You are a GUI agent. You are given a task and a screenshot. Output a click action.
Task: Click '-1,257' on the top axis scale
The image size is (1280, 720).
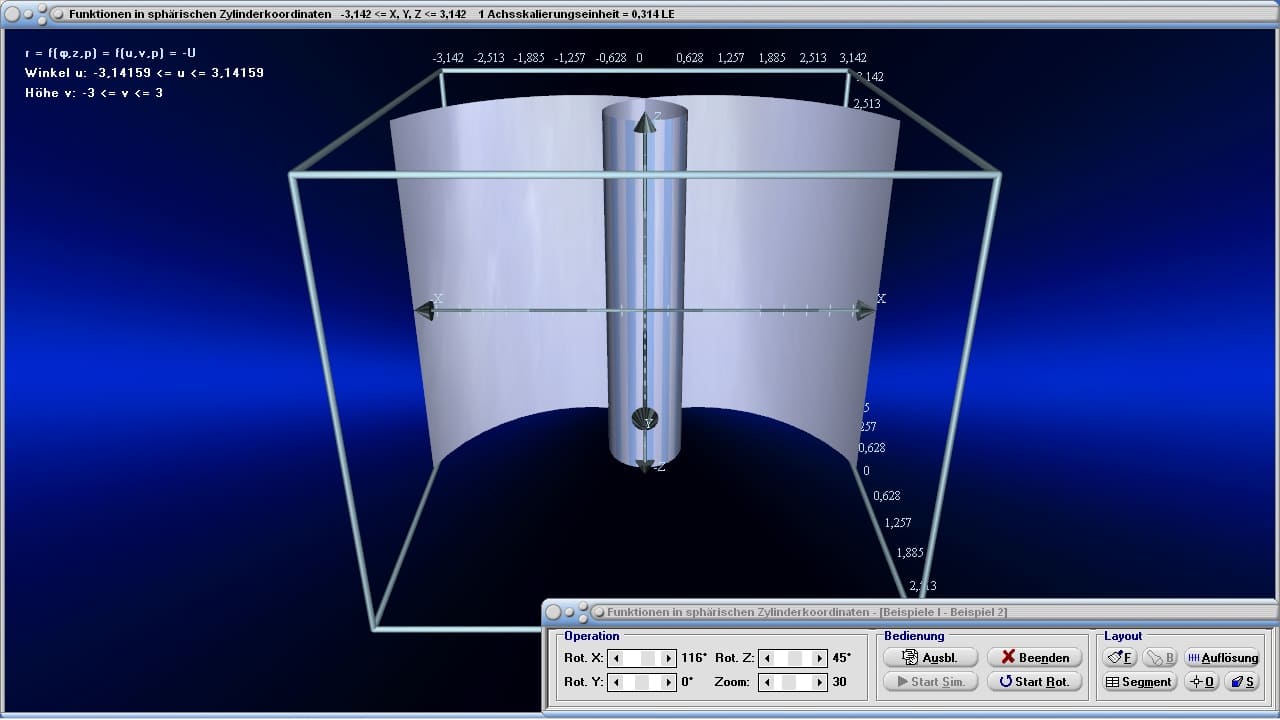[x=570, y=58]
